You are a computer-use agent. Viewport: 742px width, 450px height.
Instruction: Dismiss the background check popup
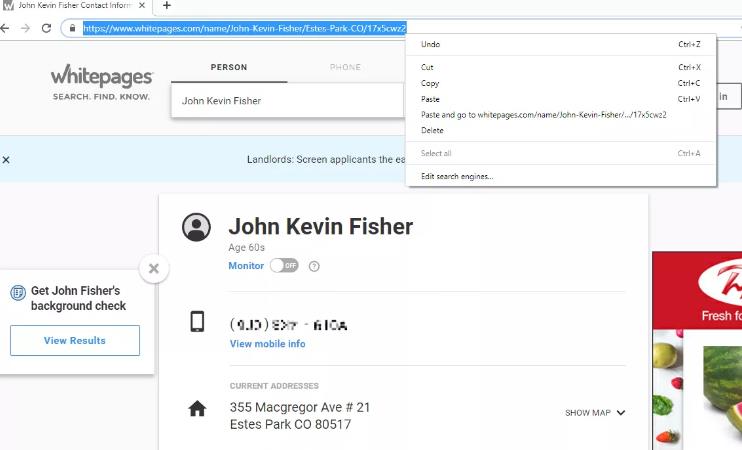(x=154, y=268)
